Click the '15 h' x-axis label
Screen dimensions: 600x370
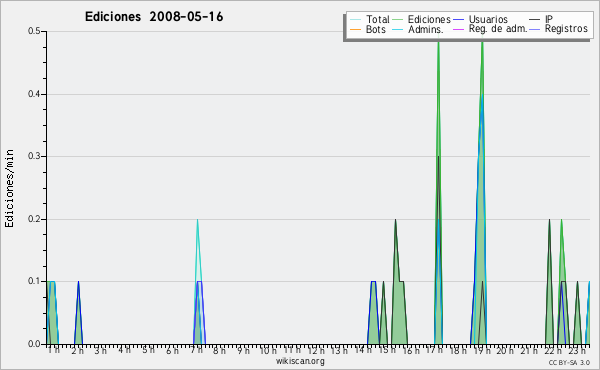[387, 350]
